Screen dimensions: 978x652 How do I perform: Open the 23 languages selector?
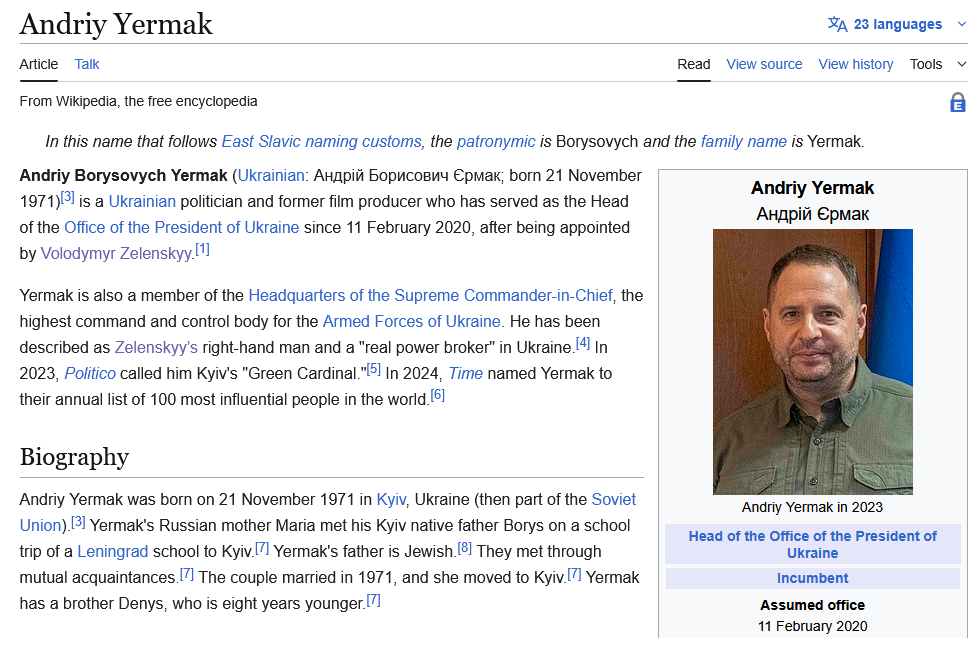click(x=897, y=24)
